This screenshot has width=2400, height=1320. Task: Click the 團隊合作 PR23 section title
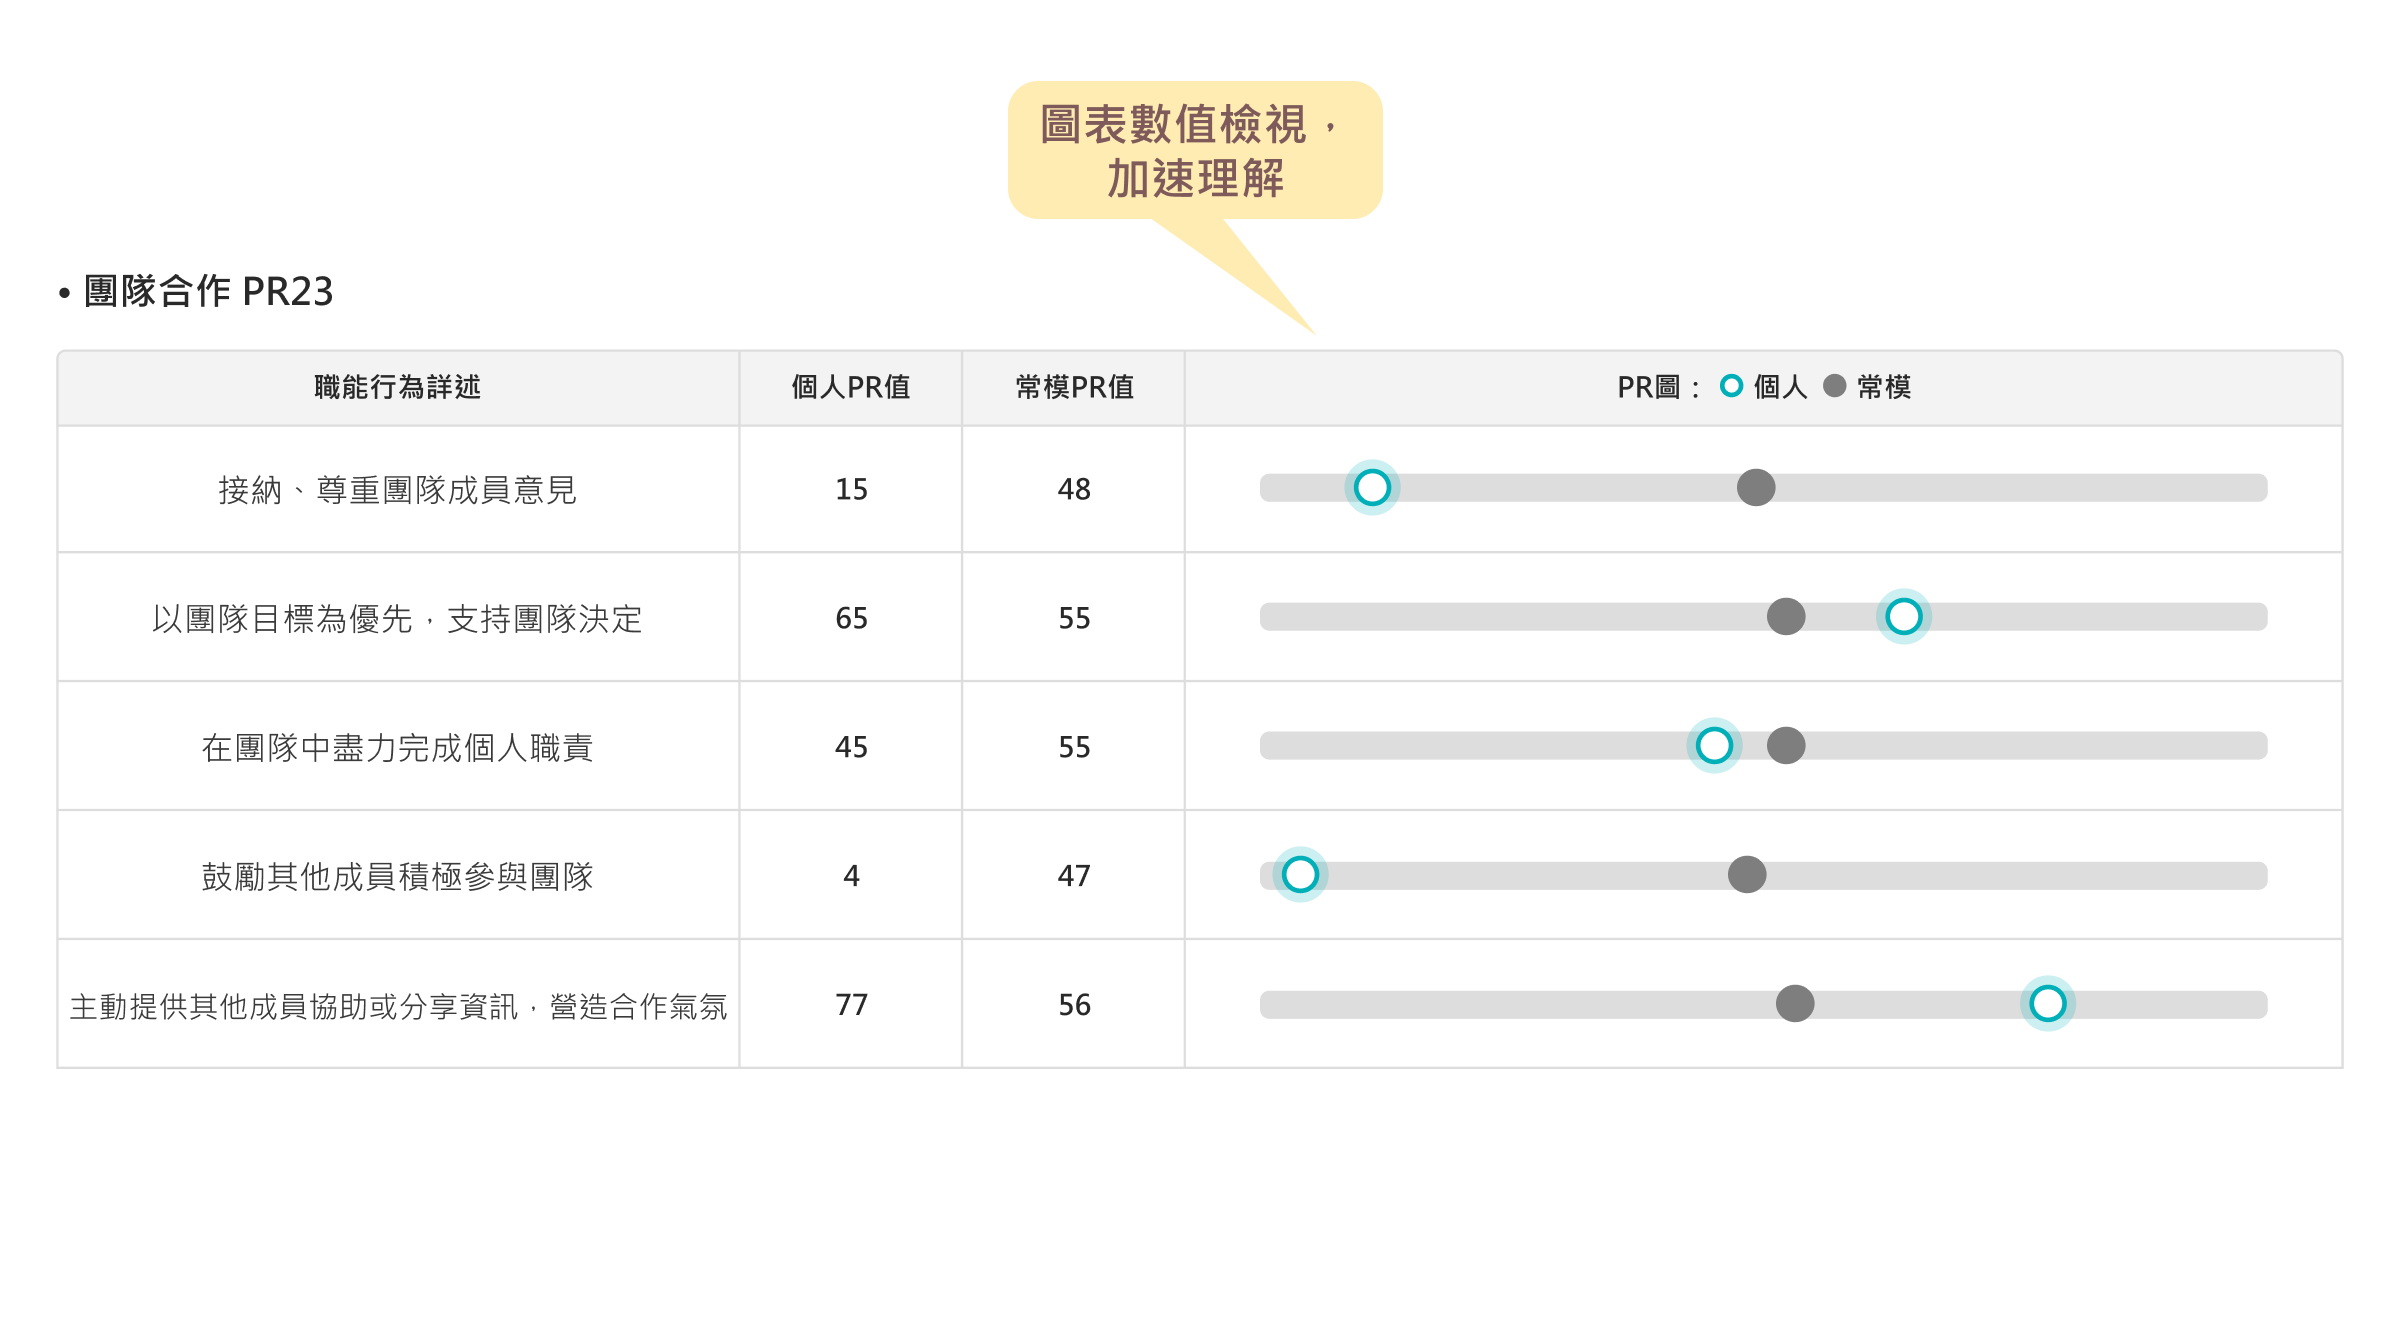(208, 291)
